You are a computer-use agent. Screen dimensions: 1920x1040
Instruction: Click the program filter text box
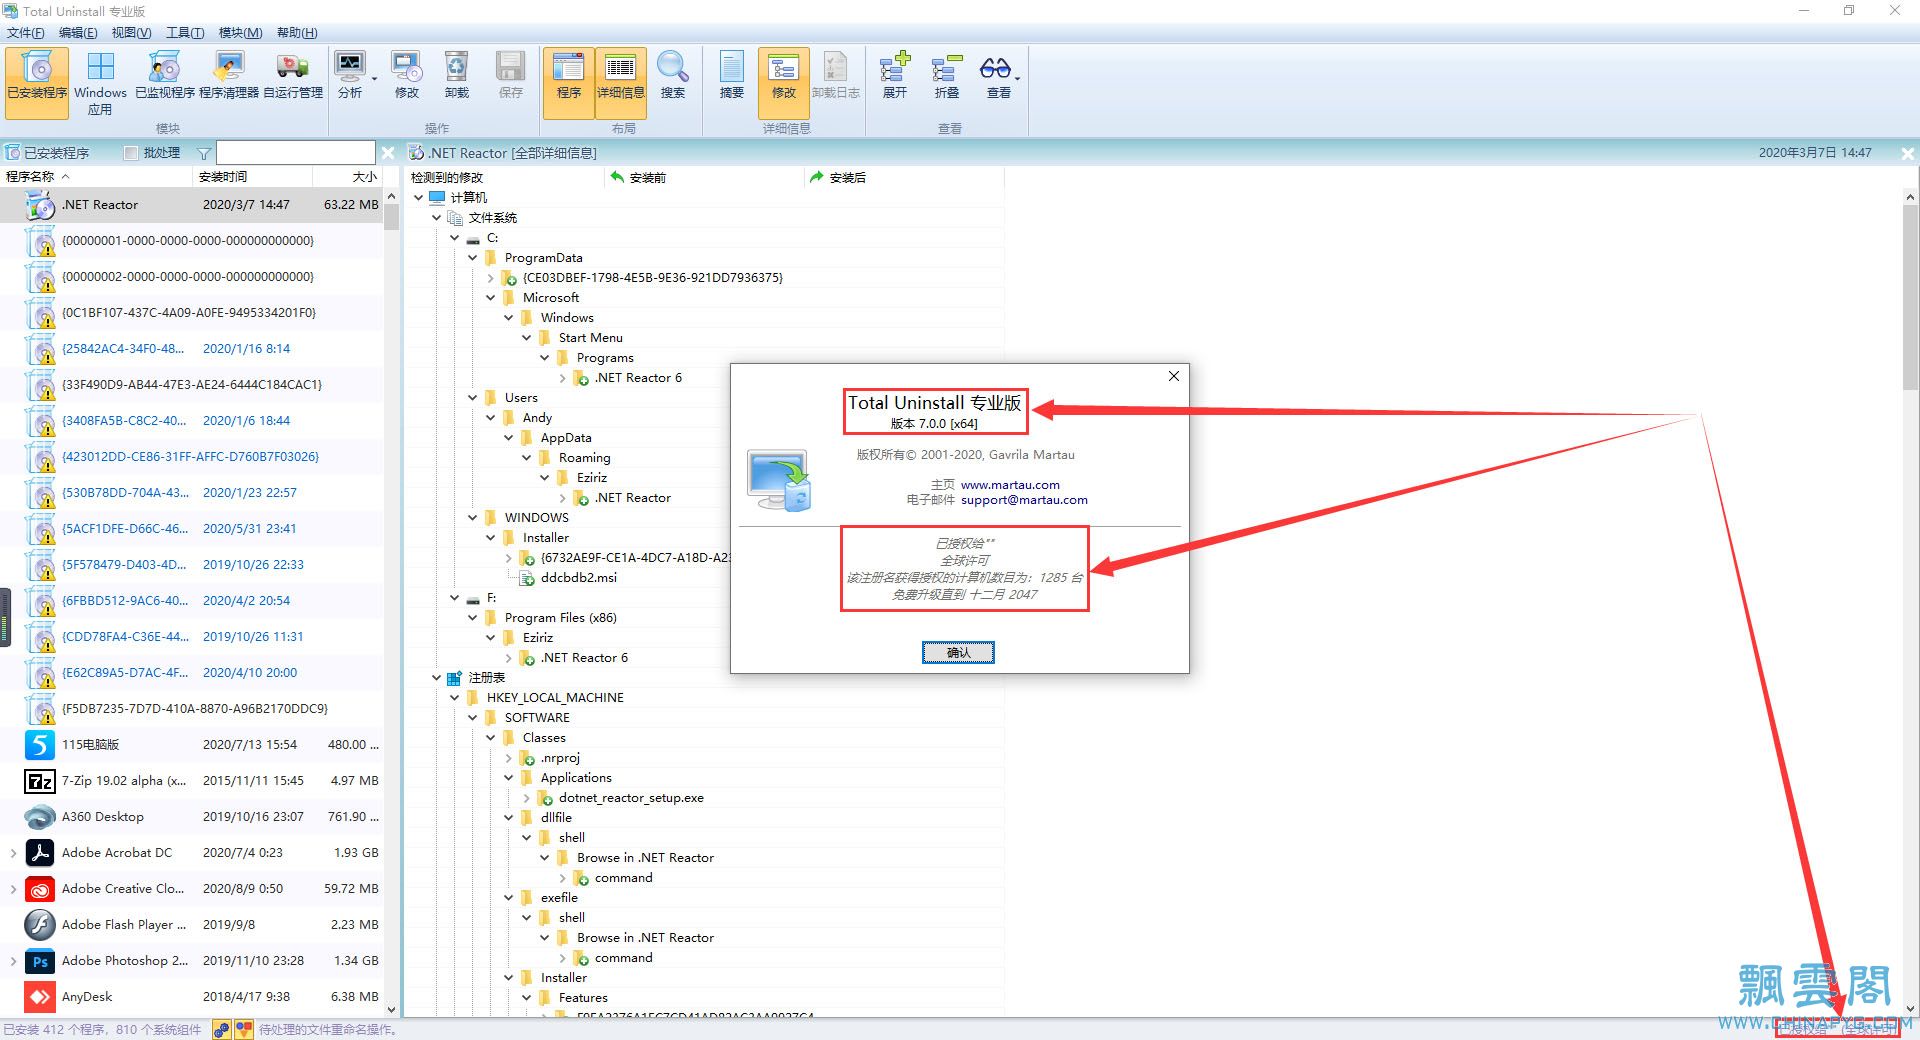296,153
